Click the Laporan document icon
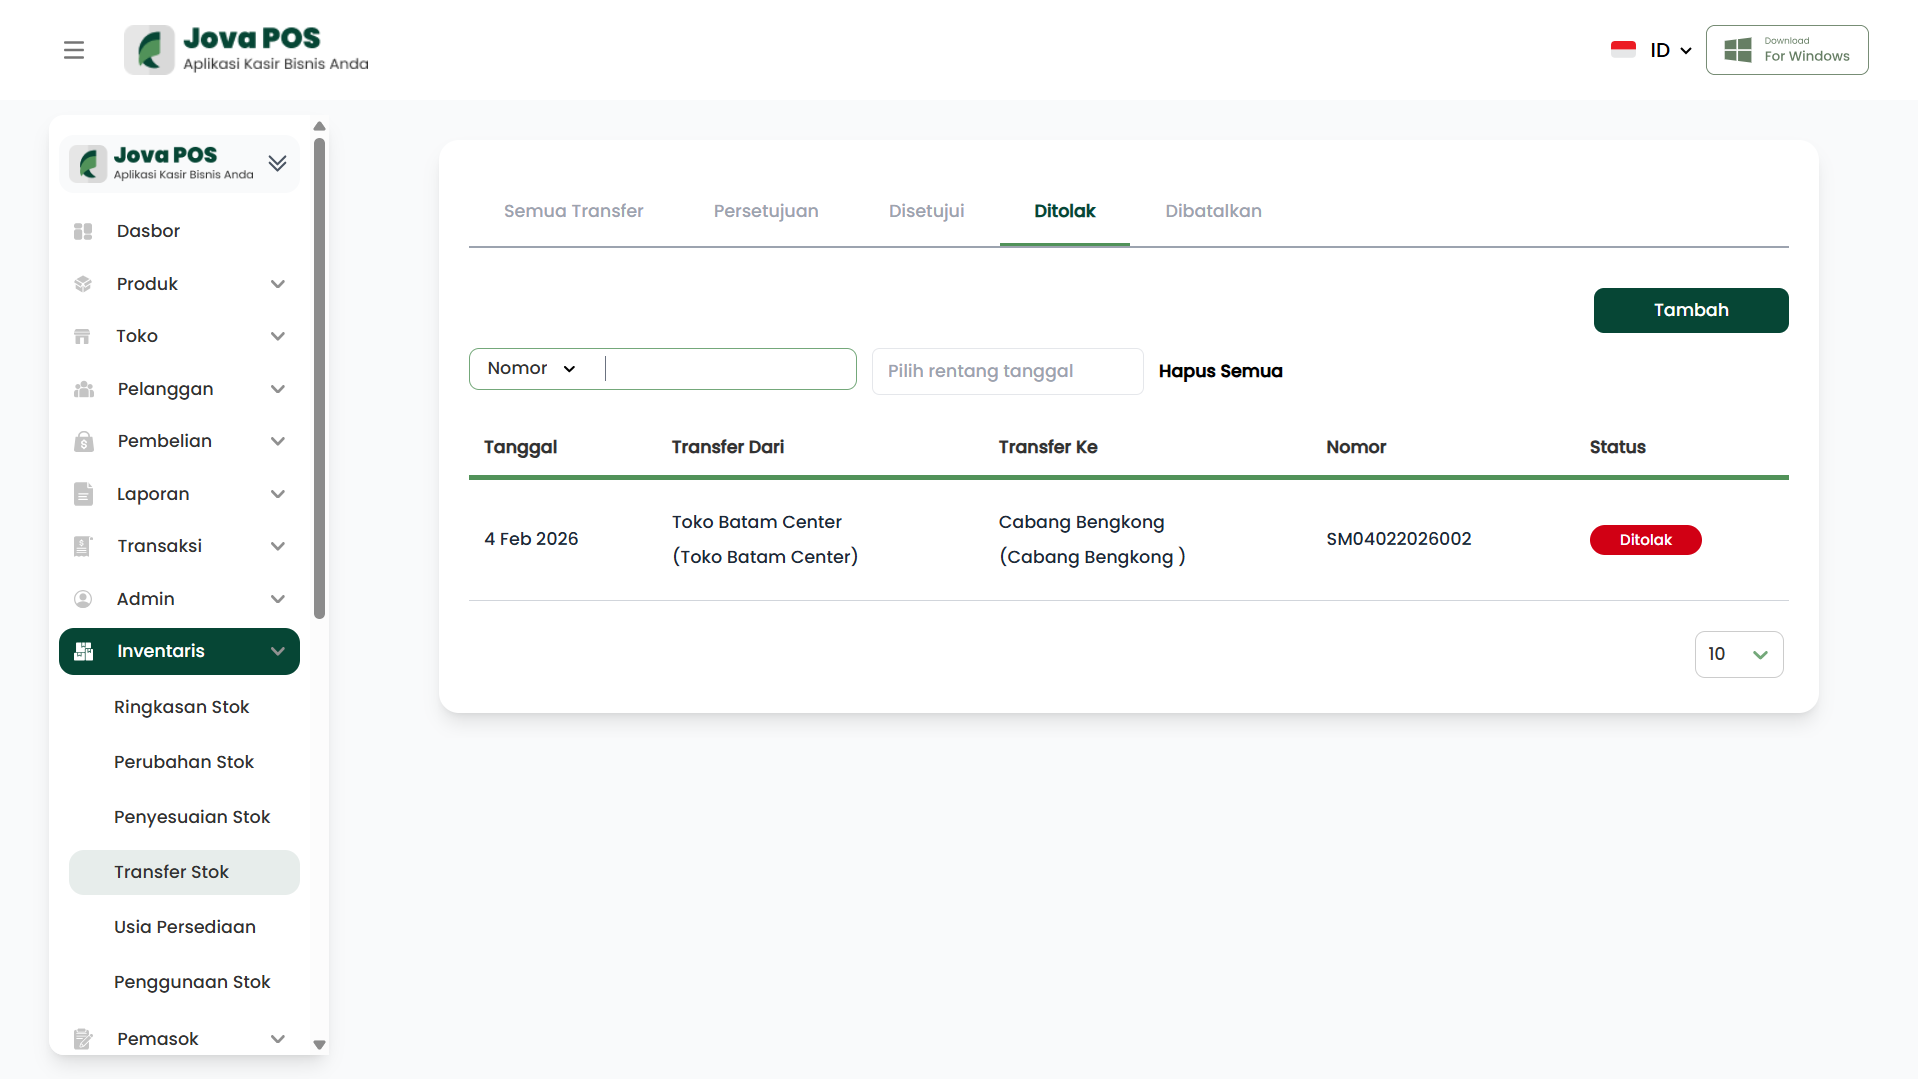 point(83,494)
